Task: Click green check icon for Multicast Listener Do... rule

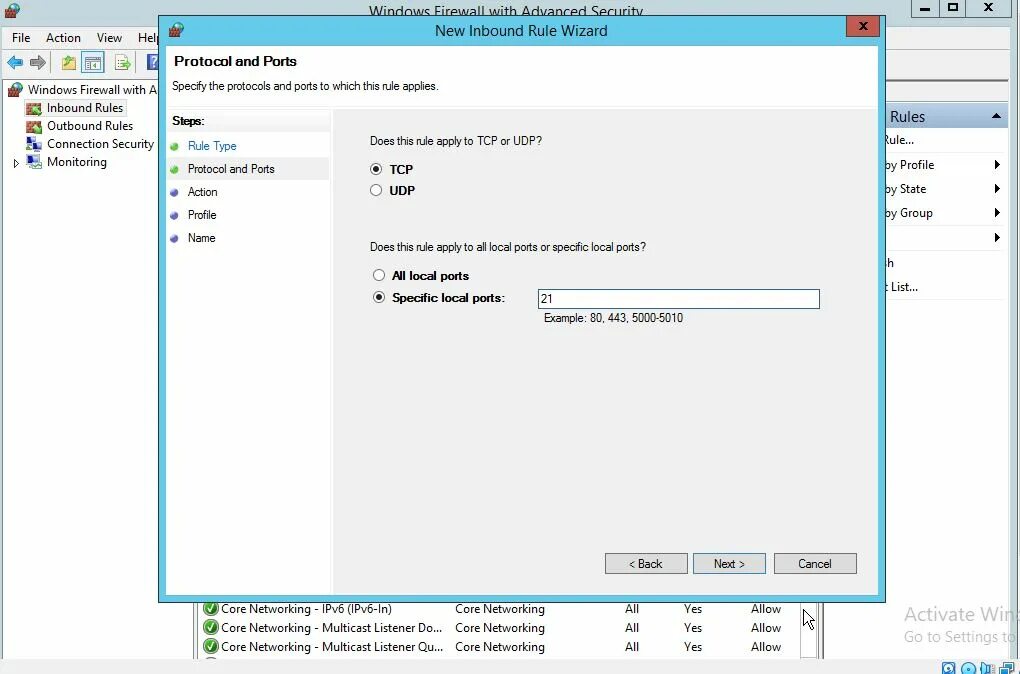Action: (210, 628)
